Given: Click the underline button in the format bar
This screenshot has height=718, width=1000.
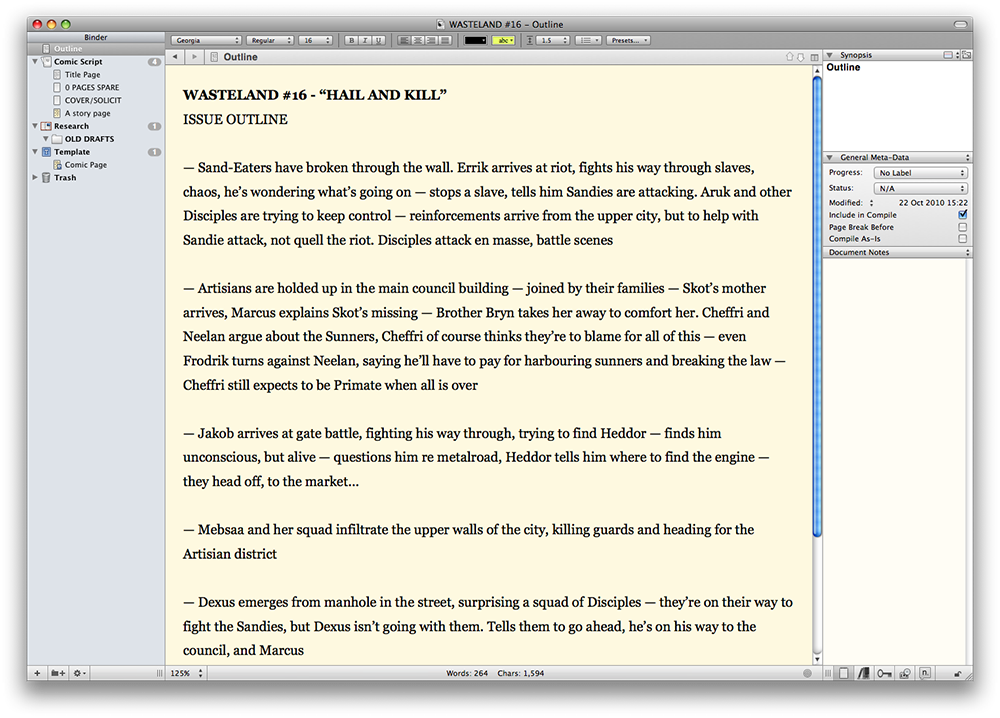Looking at the screenshot, I should [378, 41].
